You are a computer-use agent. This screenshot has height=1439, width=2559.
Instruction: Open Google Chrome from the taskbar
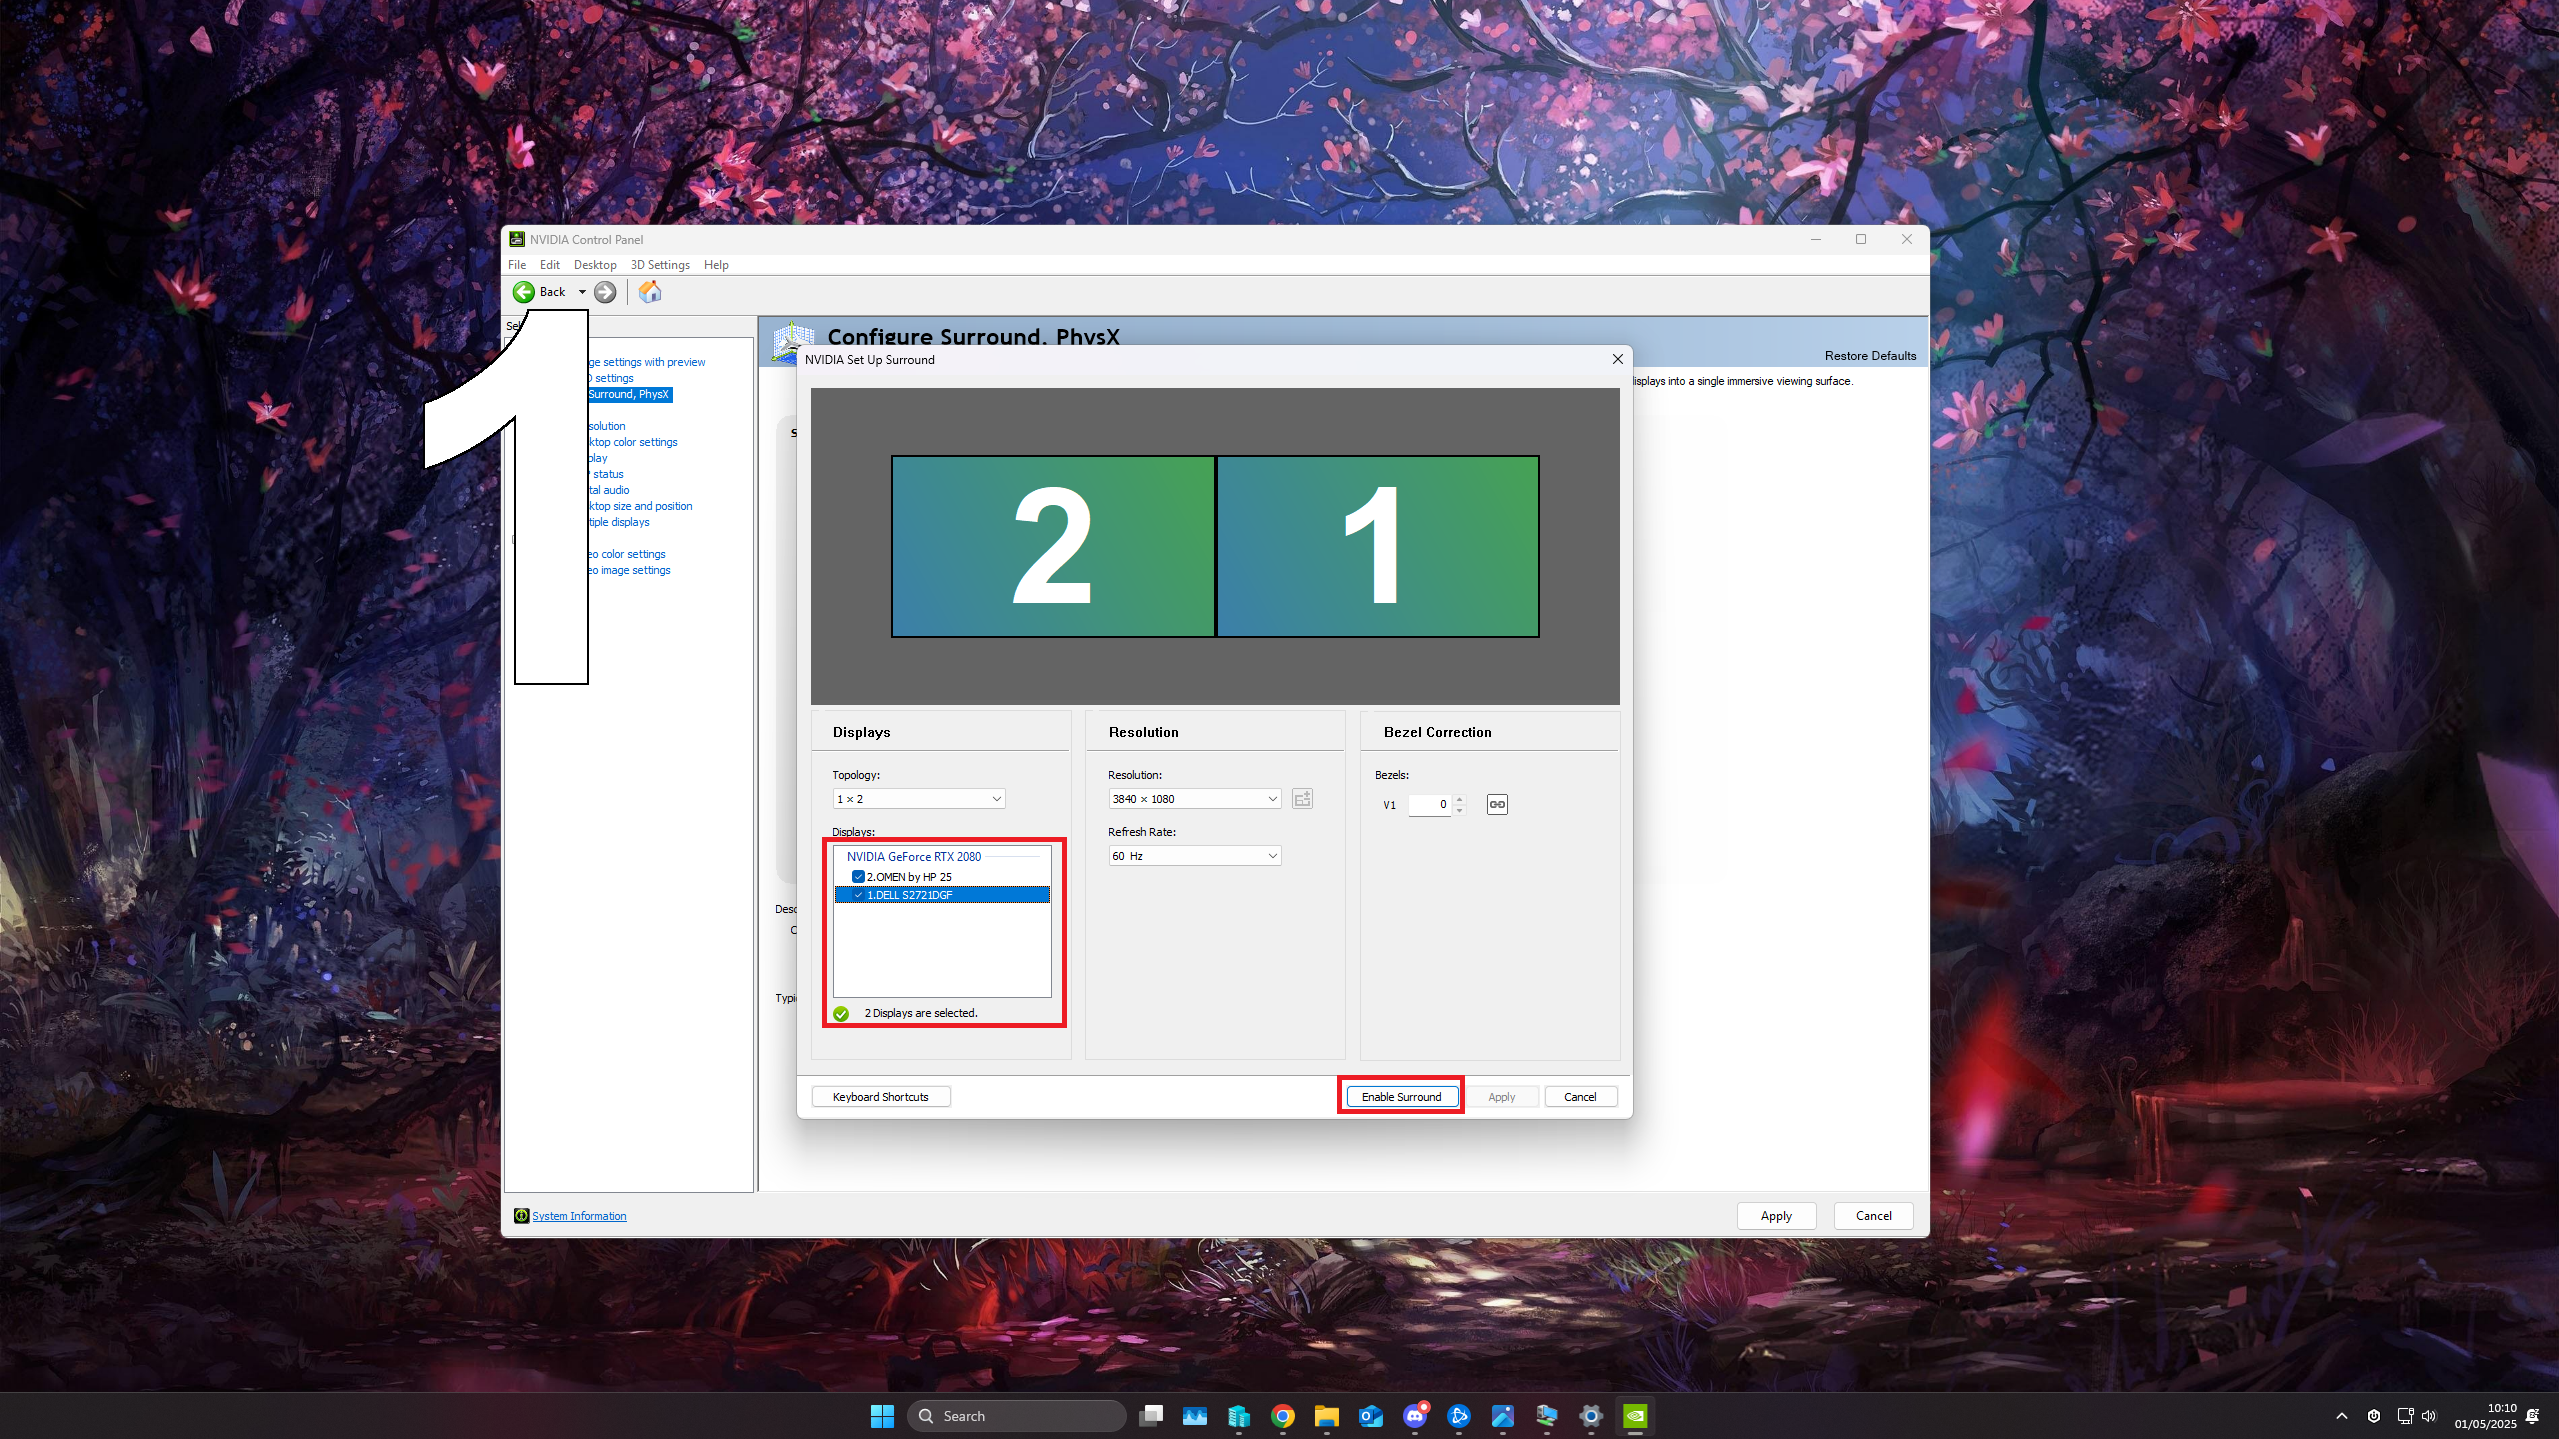(1283, 1416)
